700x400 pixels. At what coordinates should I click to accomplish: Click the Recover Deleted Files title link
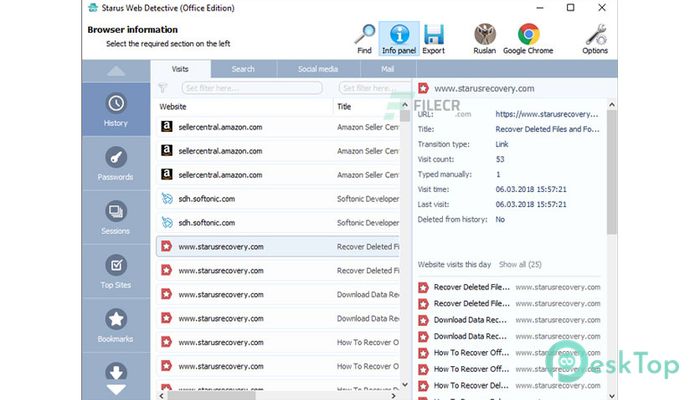point(547,129)
